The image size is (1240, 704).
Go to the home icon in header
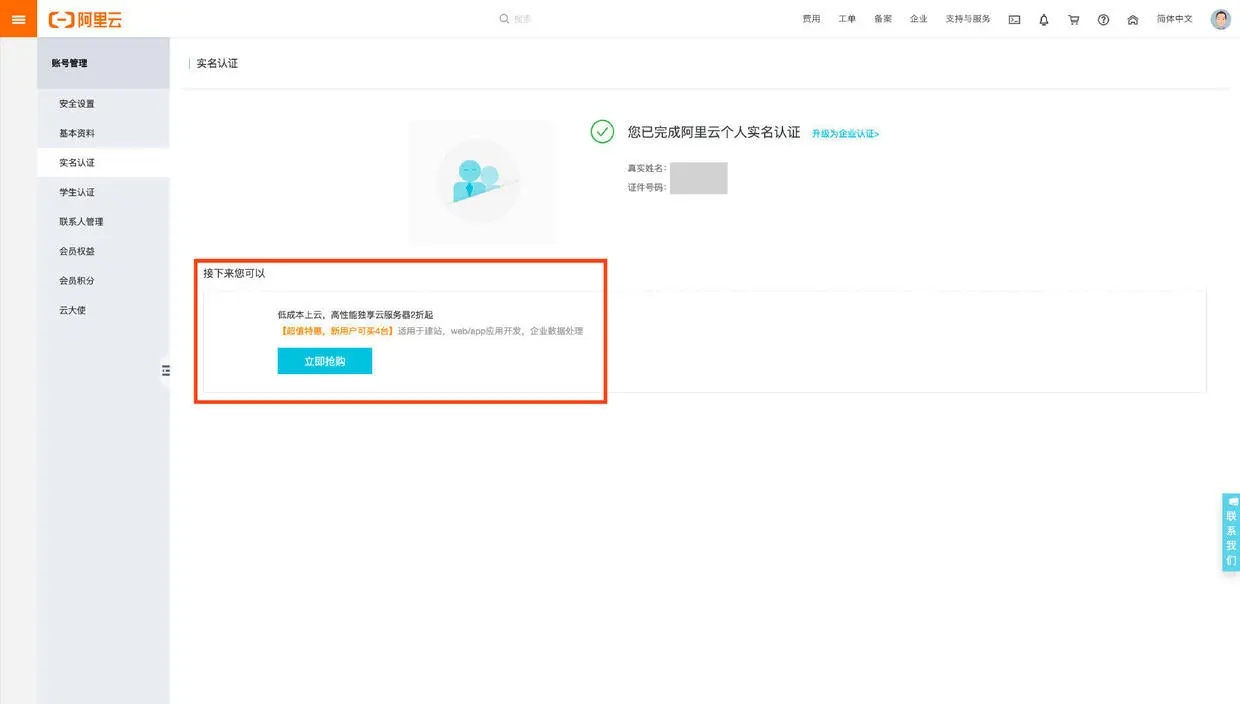1133,19
